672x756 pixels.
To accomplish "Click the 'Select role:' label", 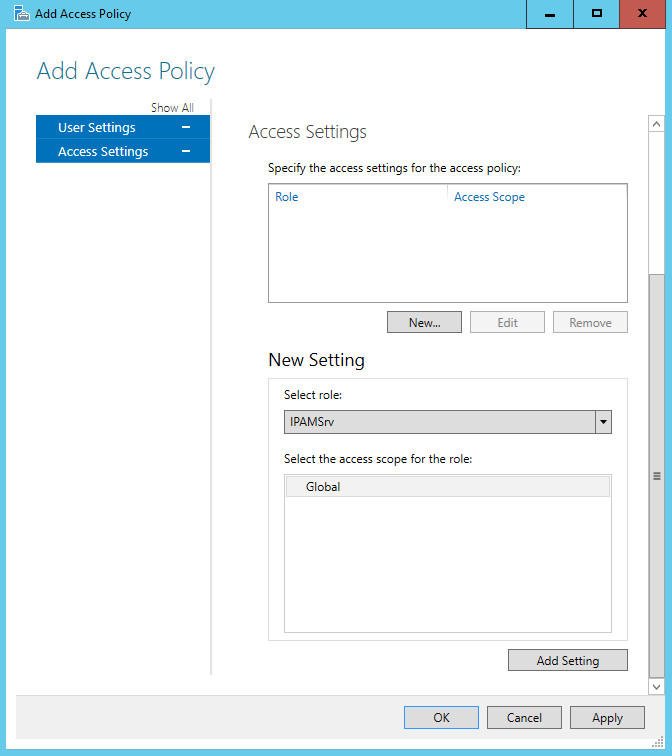I will pyautogui.click(x=312, y=395).
